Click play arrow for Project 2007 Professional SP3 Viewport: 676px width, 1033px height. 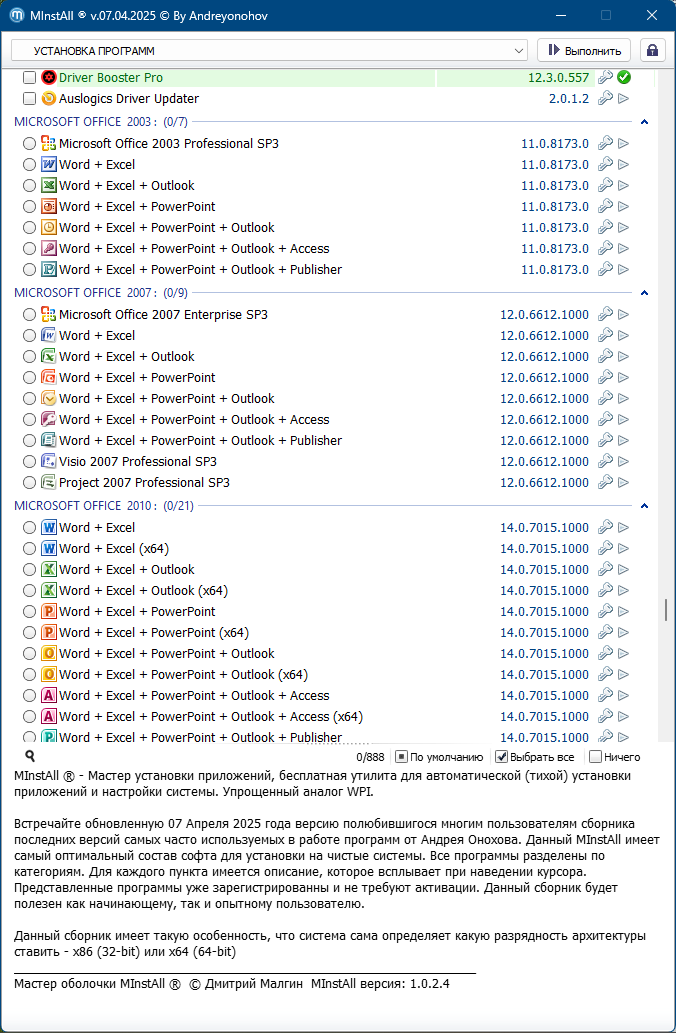[623, 483]
